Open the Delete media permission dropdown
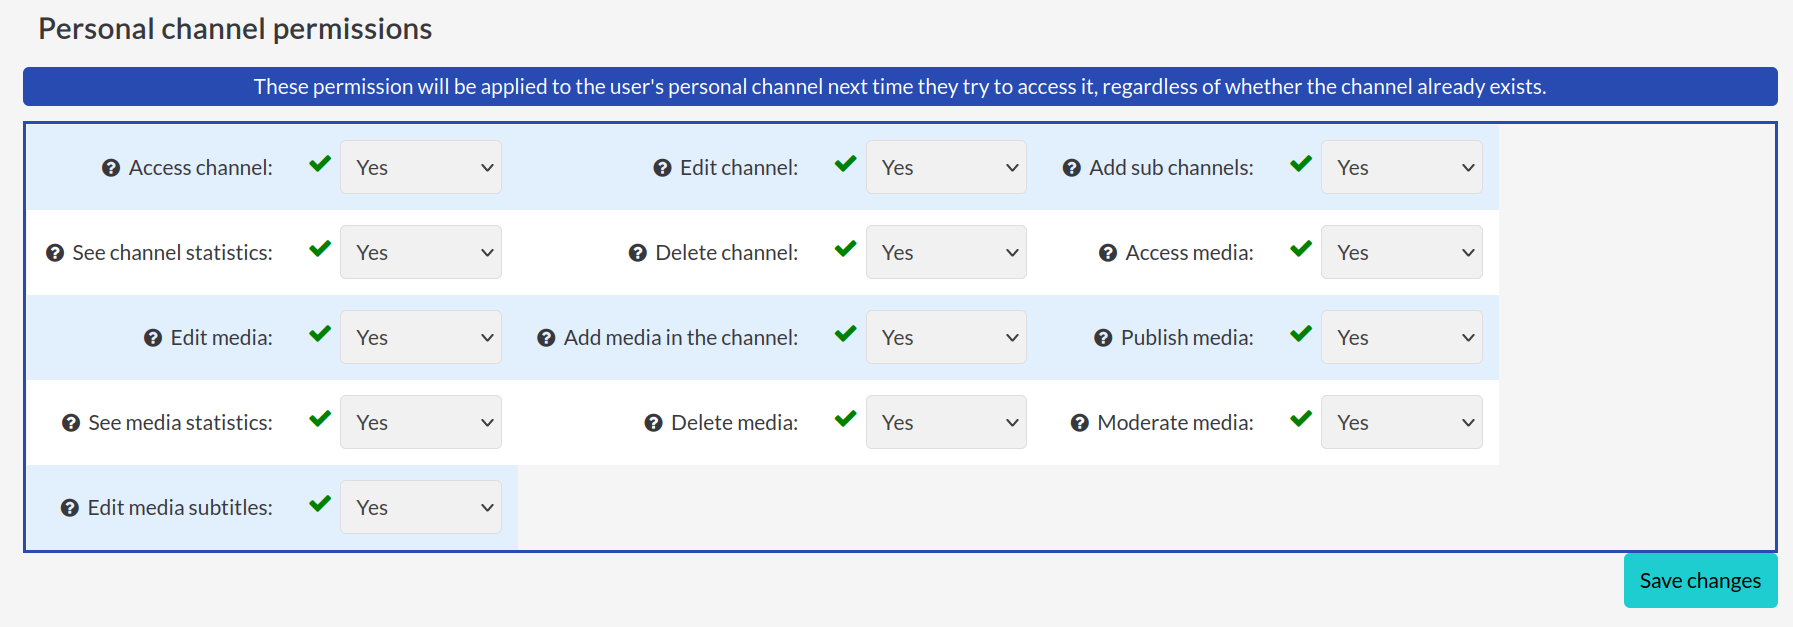 (x=946, y=422)
